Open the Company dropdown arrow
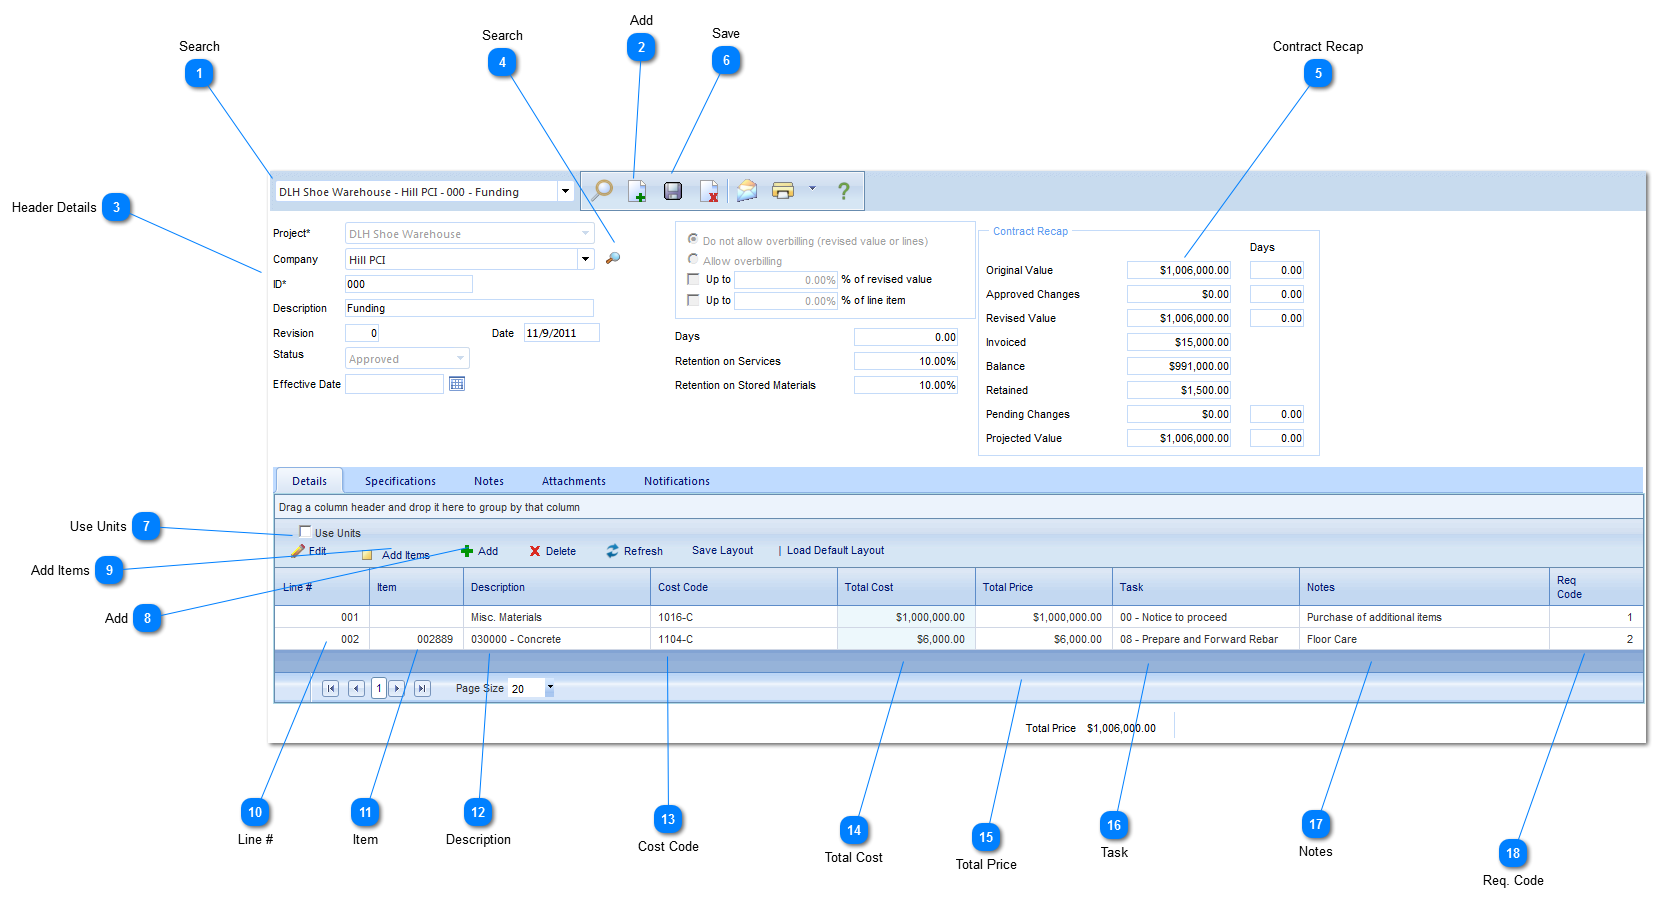Viewport: 1655px width, 904px height. [585, 259]
